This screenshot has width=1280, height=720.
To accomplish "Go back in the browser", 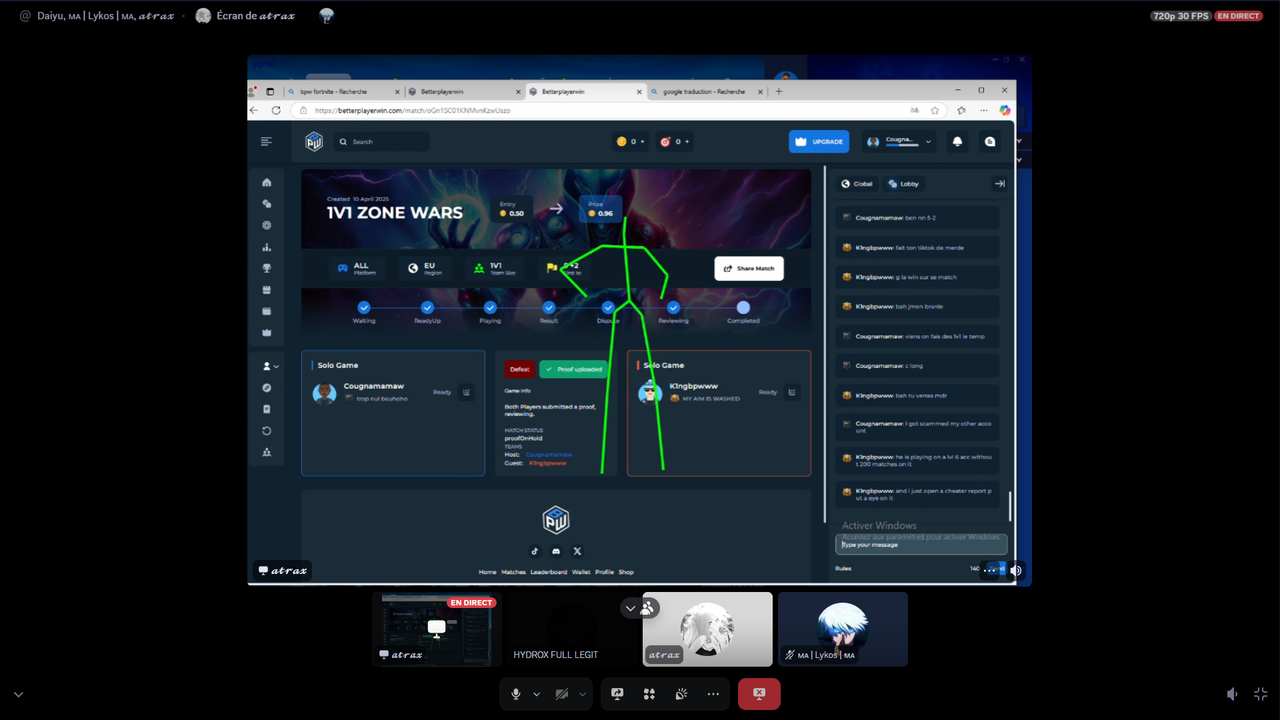I will [x=255, y=110].
